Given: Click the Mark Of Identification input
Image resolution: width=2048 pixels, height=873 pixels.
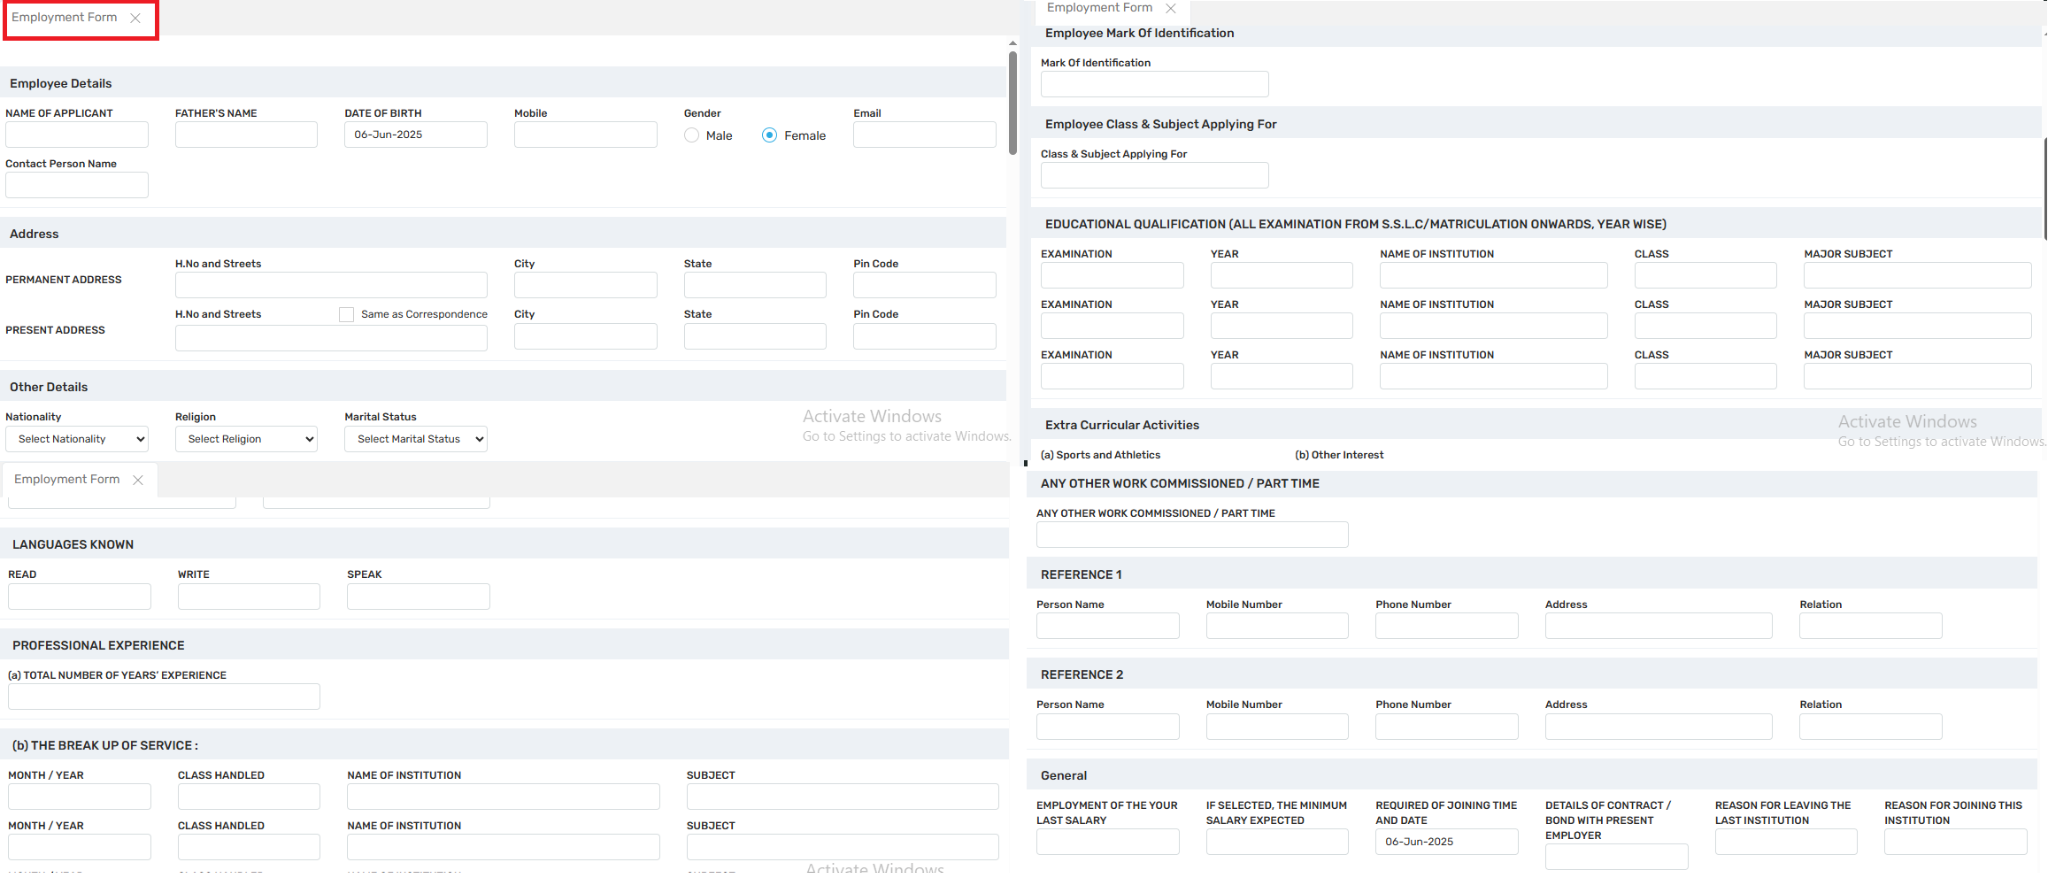Looking at the screenshot, I should [x=1155, y=84].
